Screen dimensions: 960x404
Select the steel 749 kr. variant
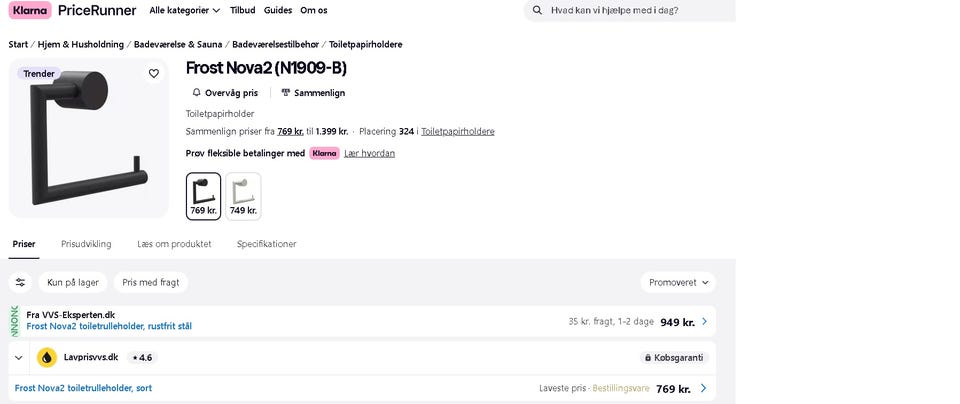pyautogui.click(x=243, y=196)
